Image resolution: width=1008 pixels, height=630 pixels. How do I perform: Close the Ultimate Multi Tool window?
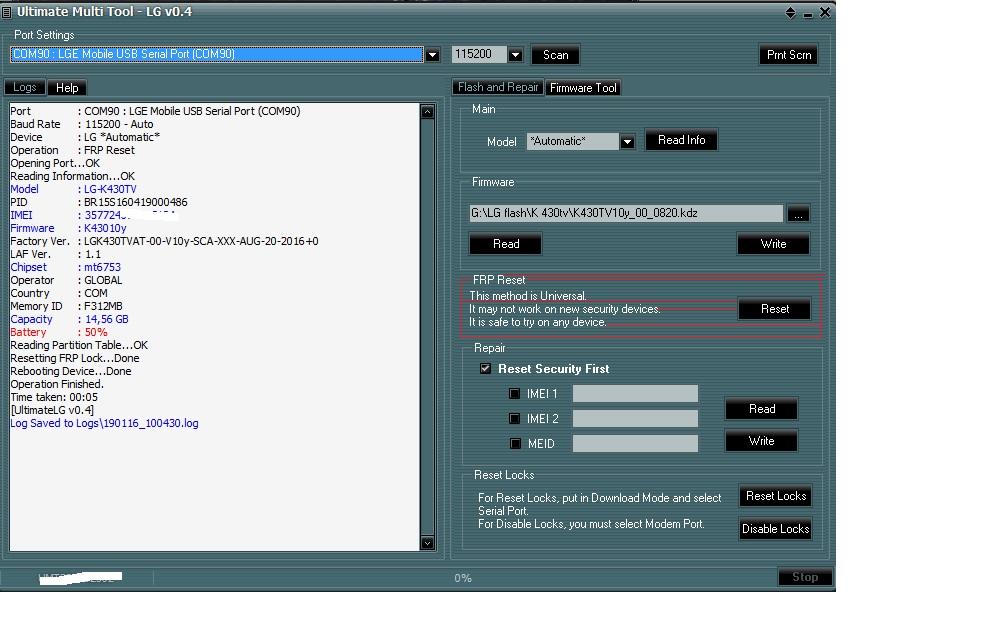(825, 12)
